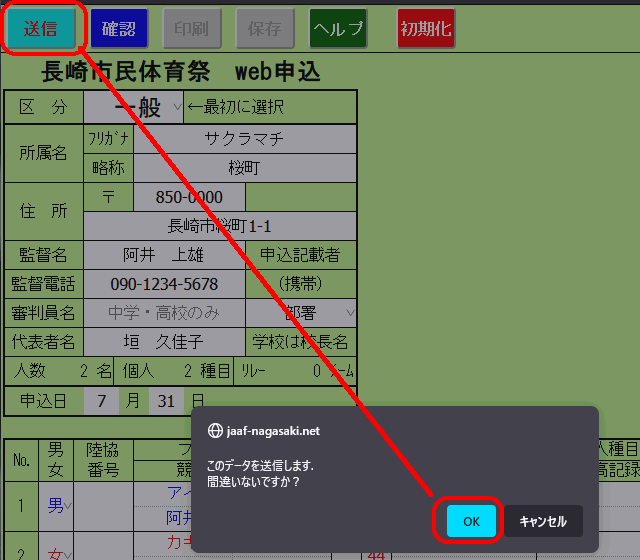Confirm the send dialog with OK
640x560 pixels.
point(471,521)
